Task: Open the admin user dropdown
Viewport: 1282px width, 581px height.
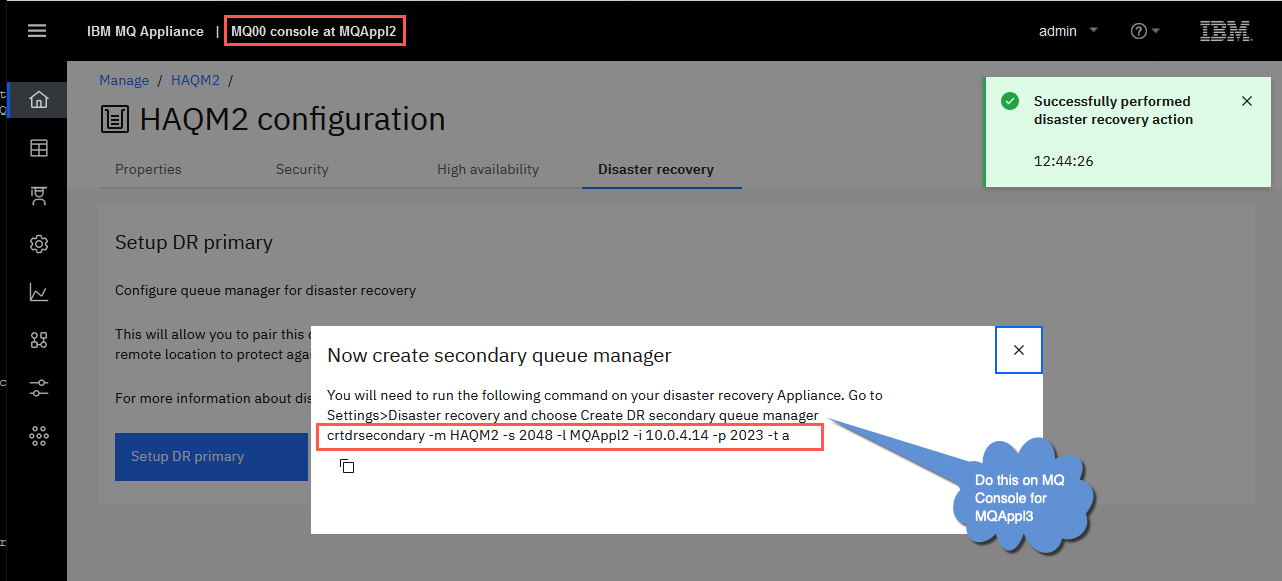Action: coord(1068,31)
